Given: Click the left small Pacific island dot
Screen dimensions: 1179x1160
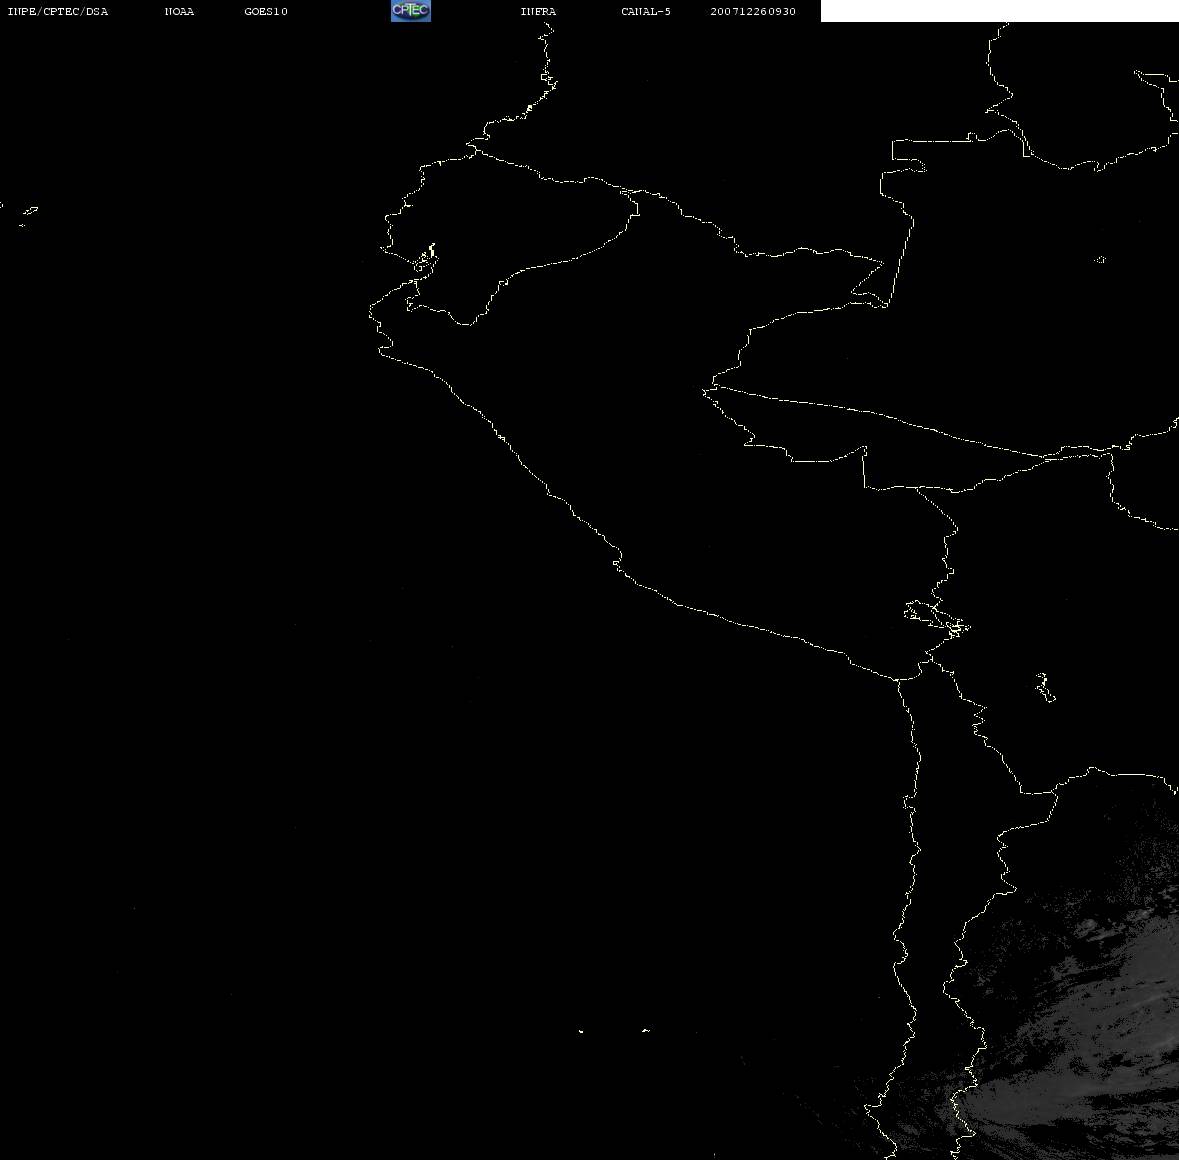Looking at the screenshot, I should coord(581,1030).
